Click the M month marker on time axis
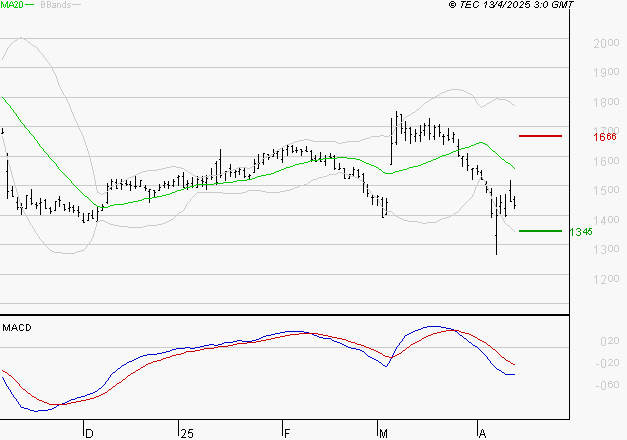 383,434
